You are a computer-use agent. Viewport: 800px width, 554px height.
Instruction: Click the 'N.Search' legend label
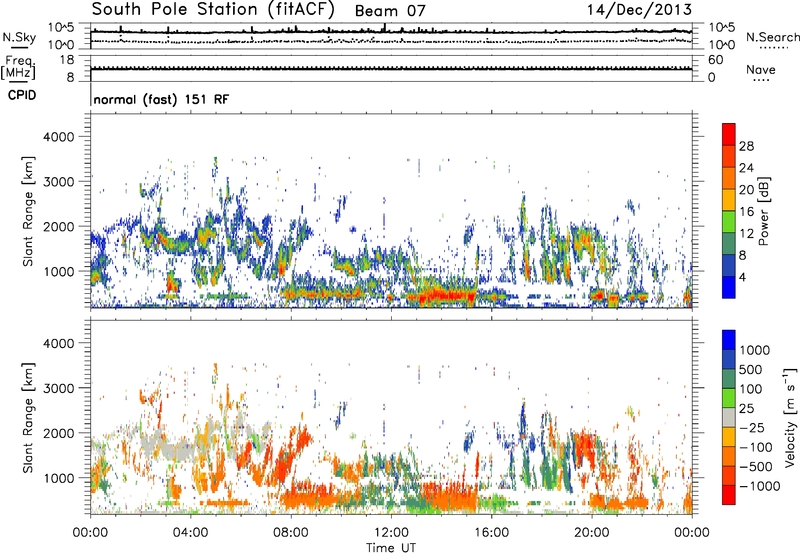pos(772,37)
